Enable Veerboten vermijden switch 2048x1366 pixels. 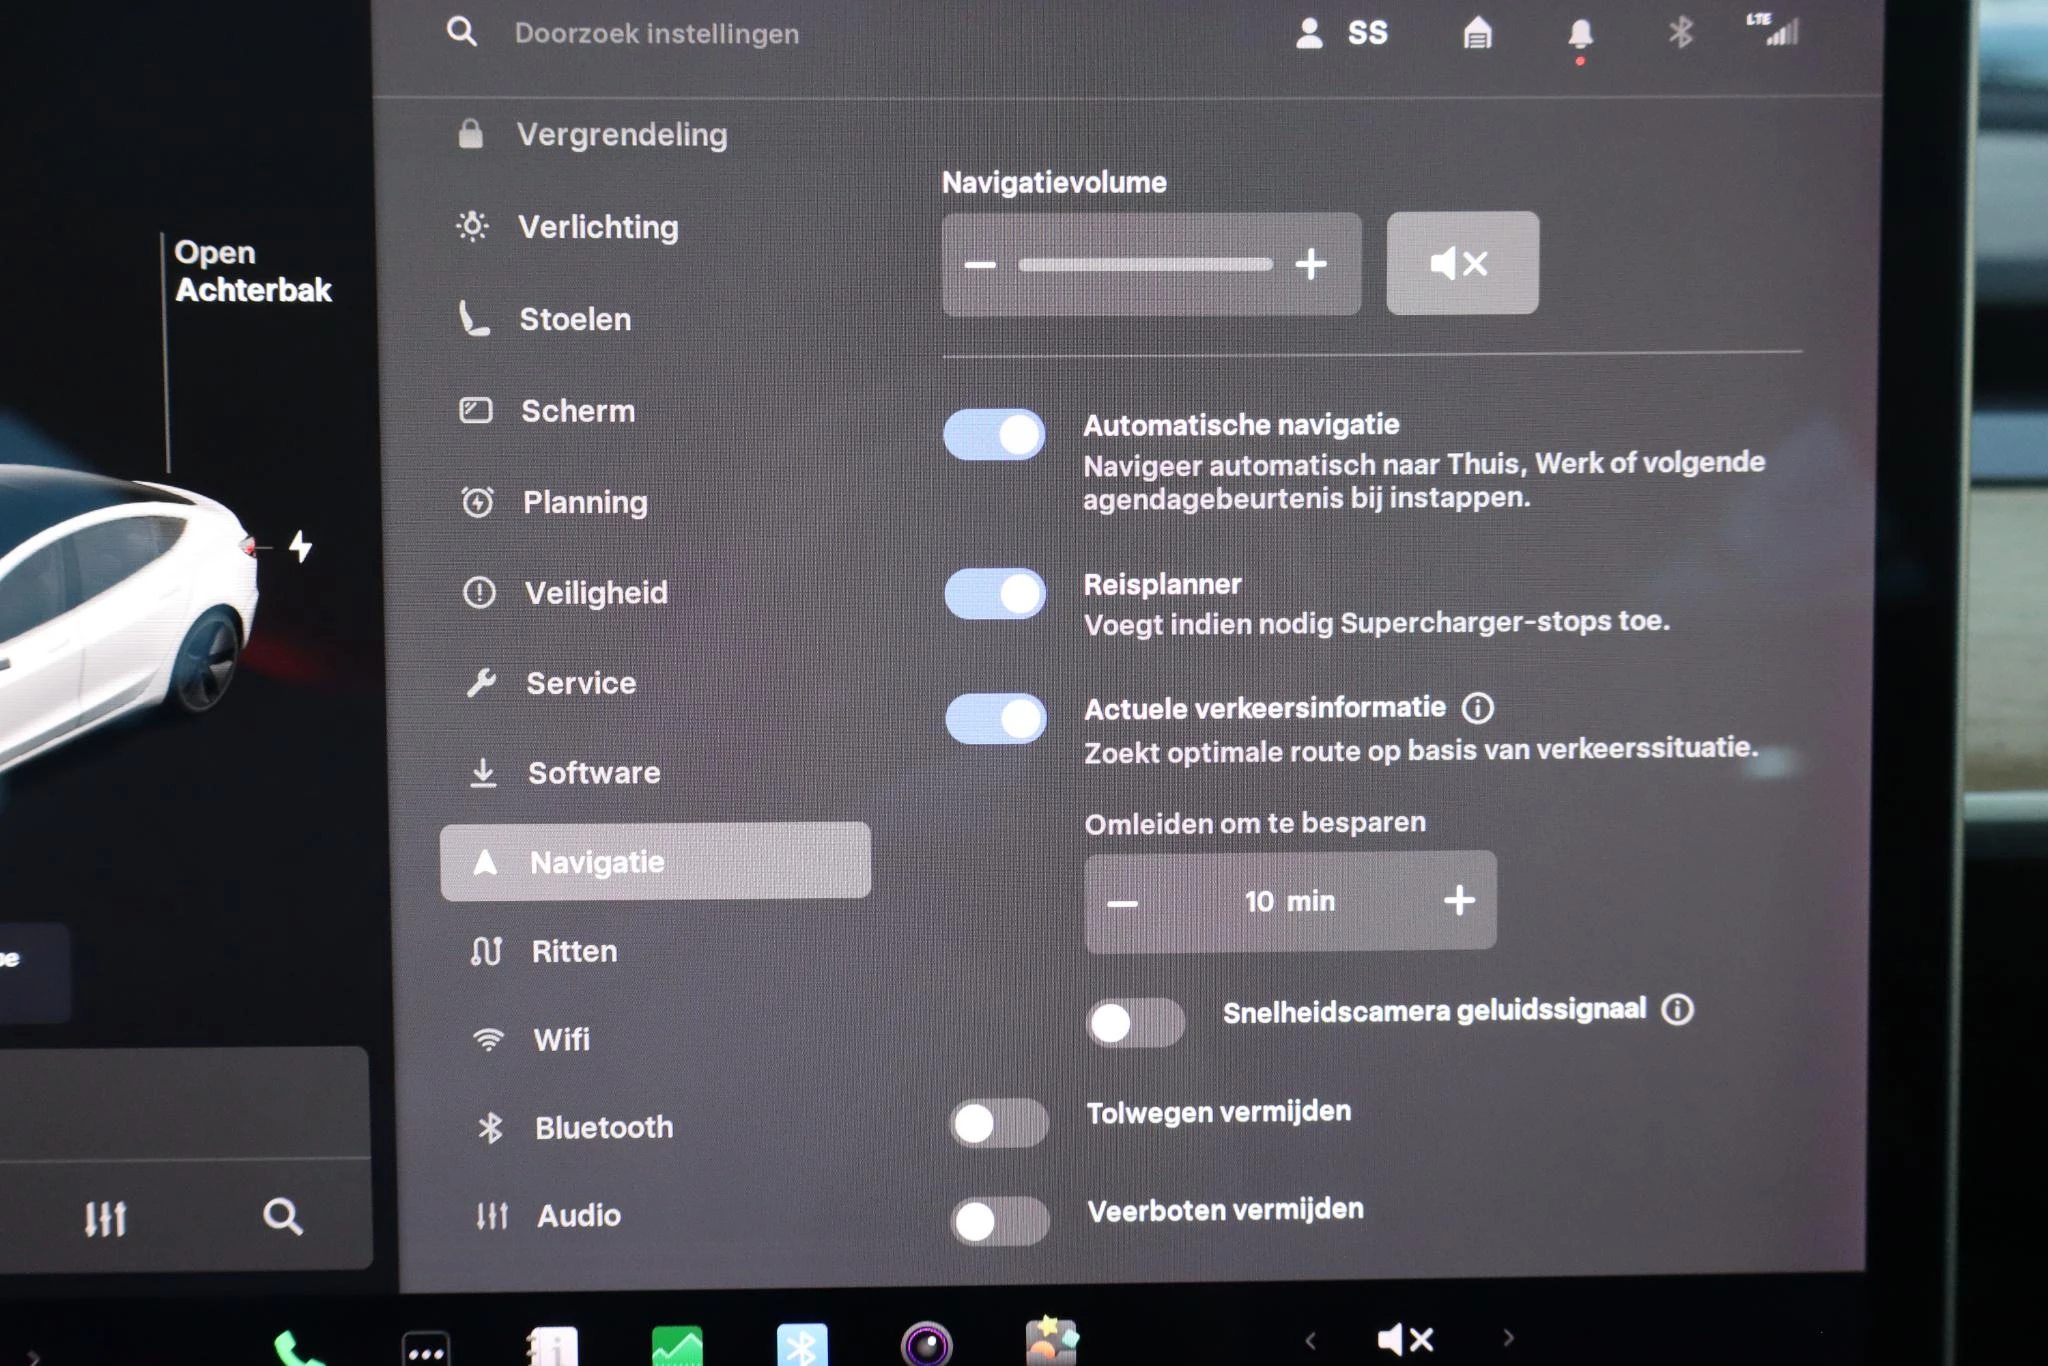pos(1000,1220)
